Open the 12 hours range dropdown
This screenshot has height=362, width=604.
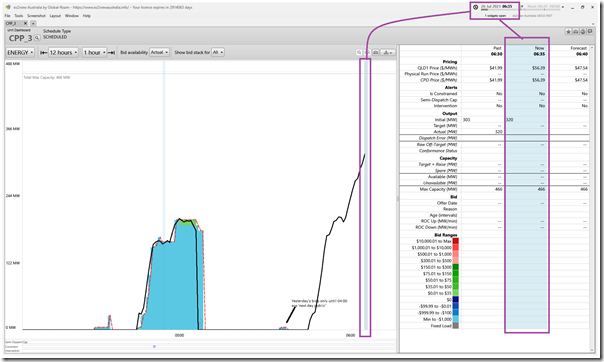(x=64, y=52)
